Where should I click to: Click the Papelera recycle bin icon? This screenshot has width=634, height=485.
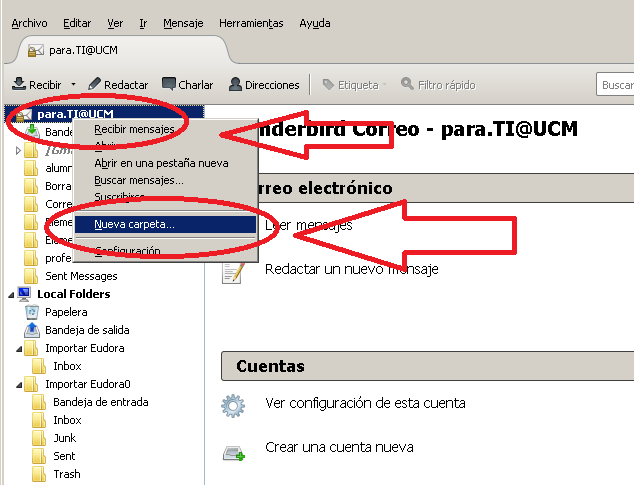(x=32, y=312)
